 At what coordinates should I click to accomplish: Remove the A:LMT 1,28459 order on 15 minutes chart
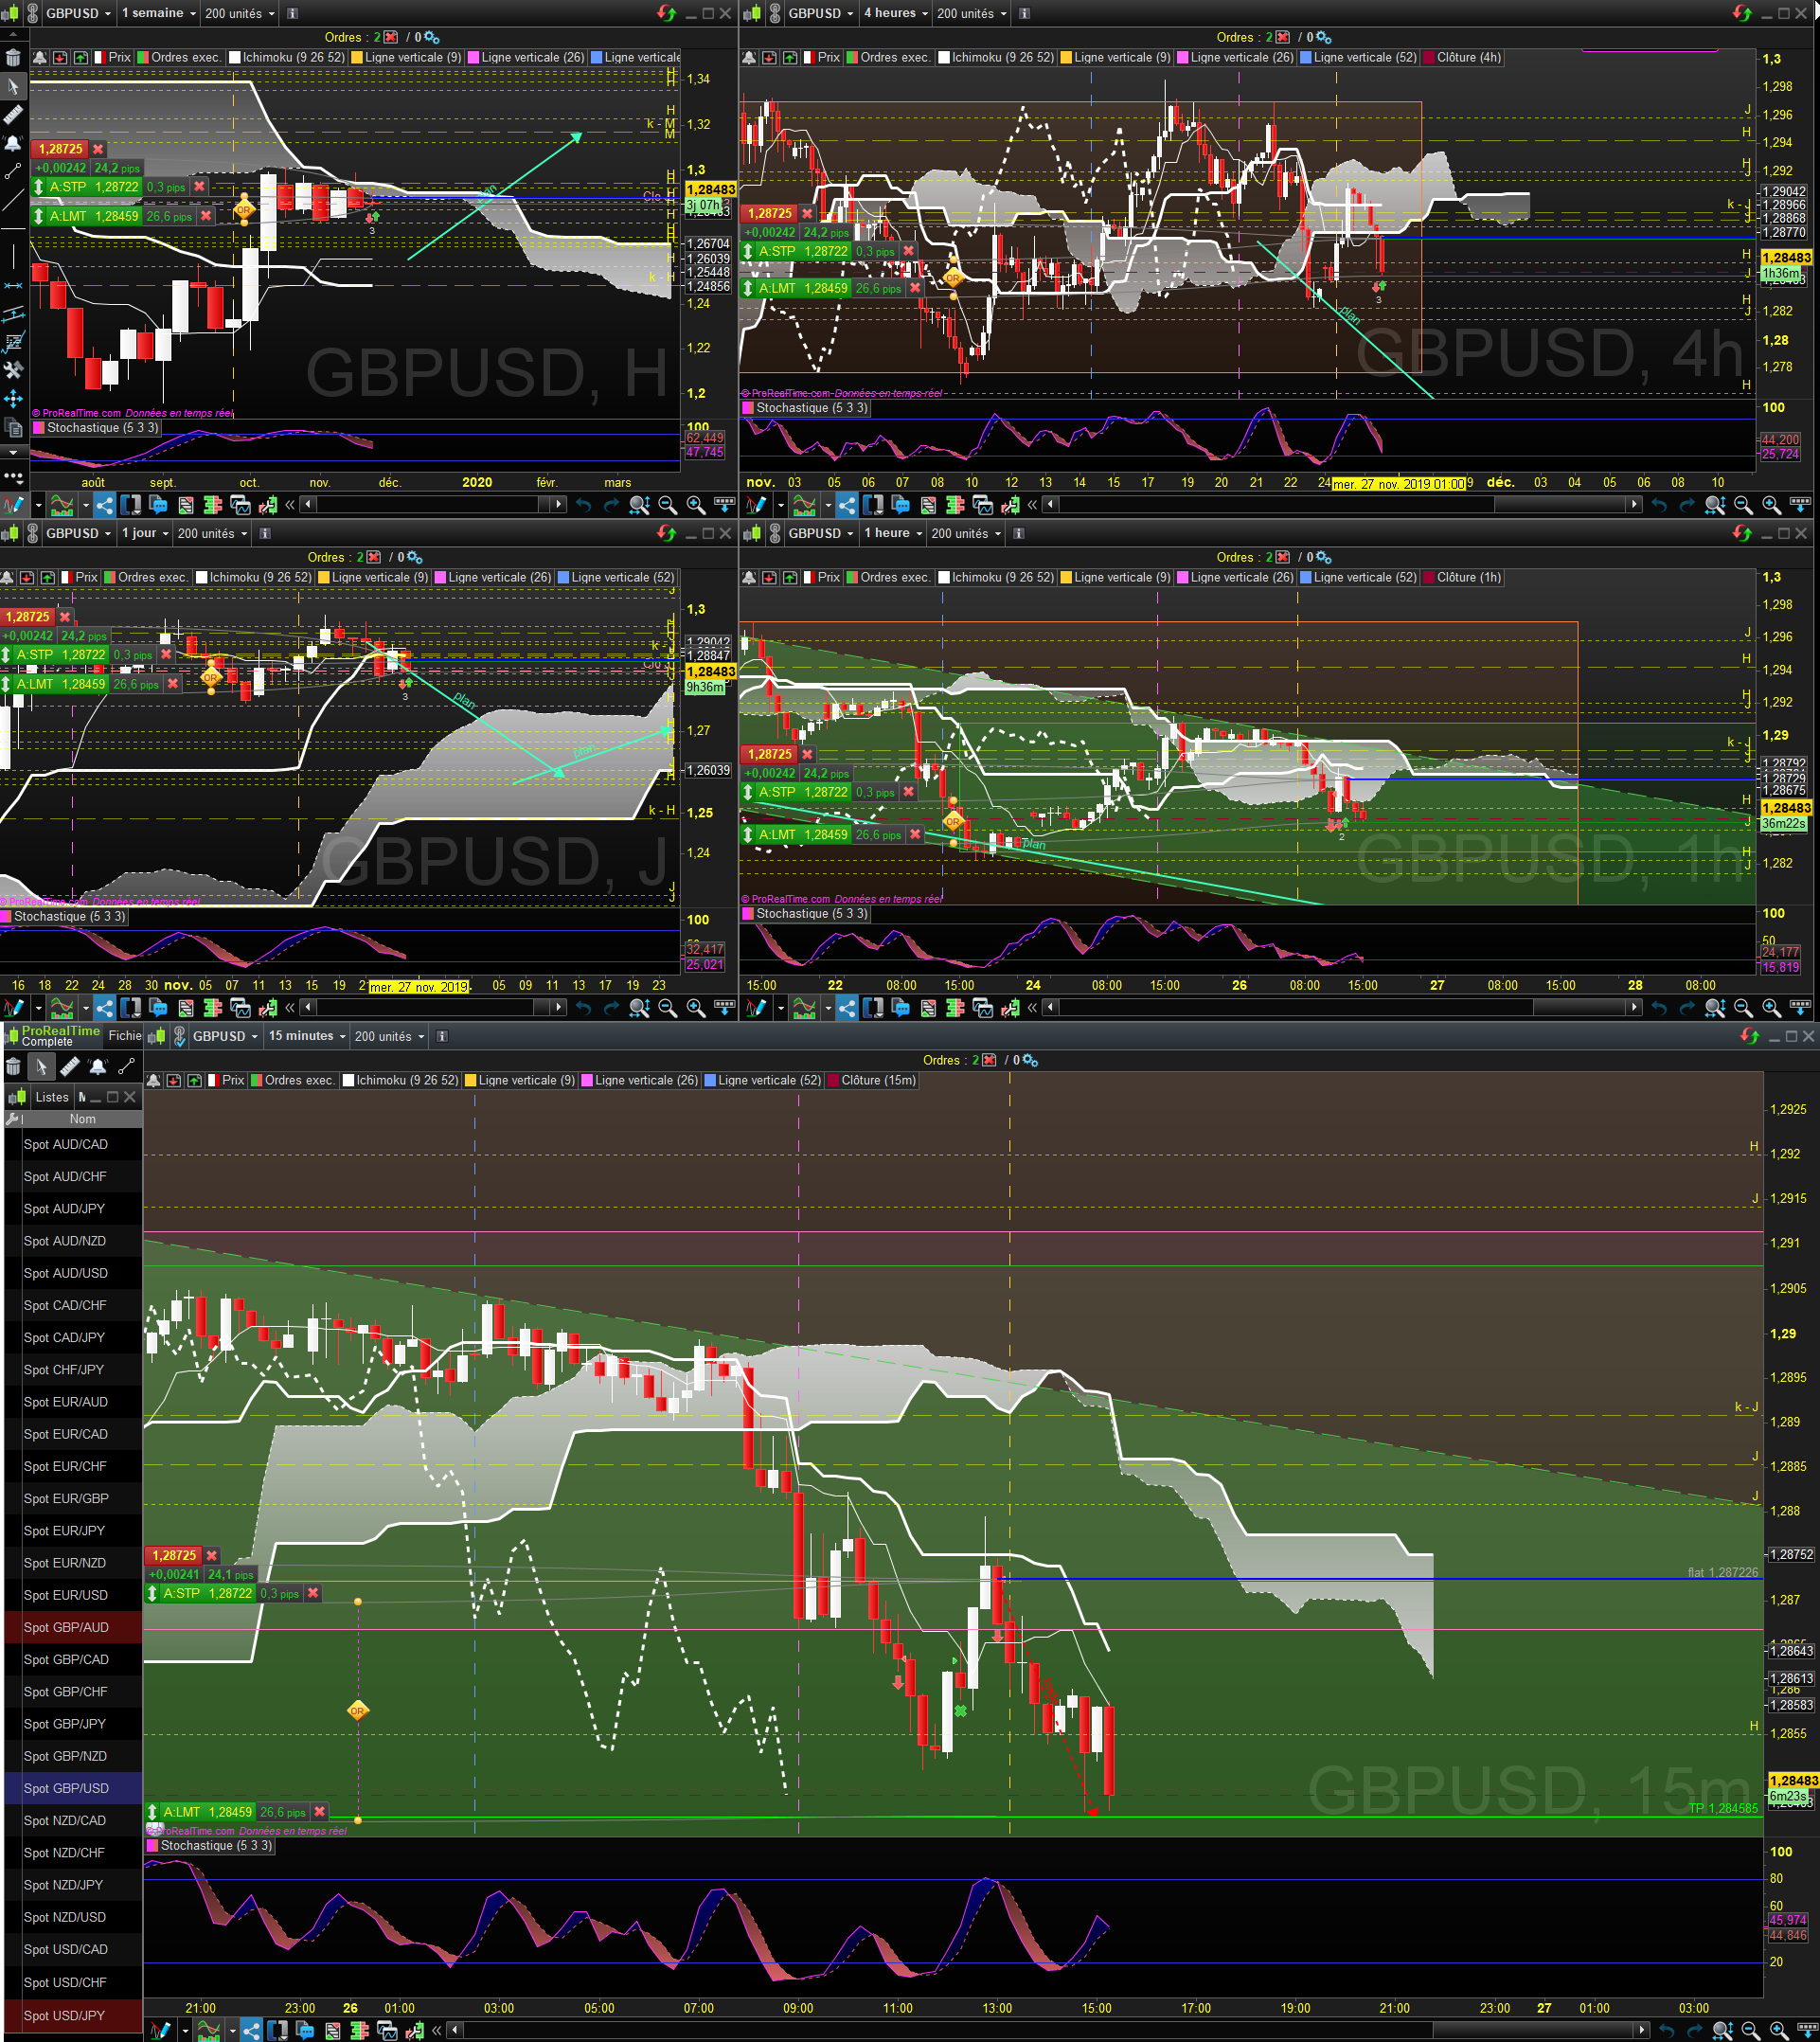click(319, 1812)
